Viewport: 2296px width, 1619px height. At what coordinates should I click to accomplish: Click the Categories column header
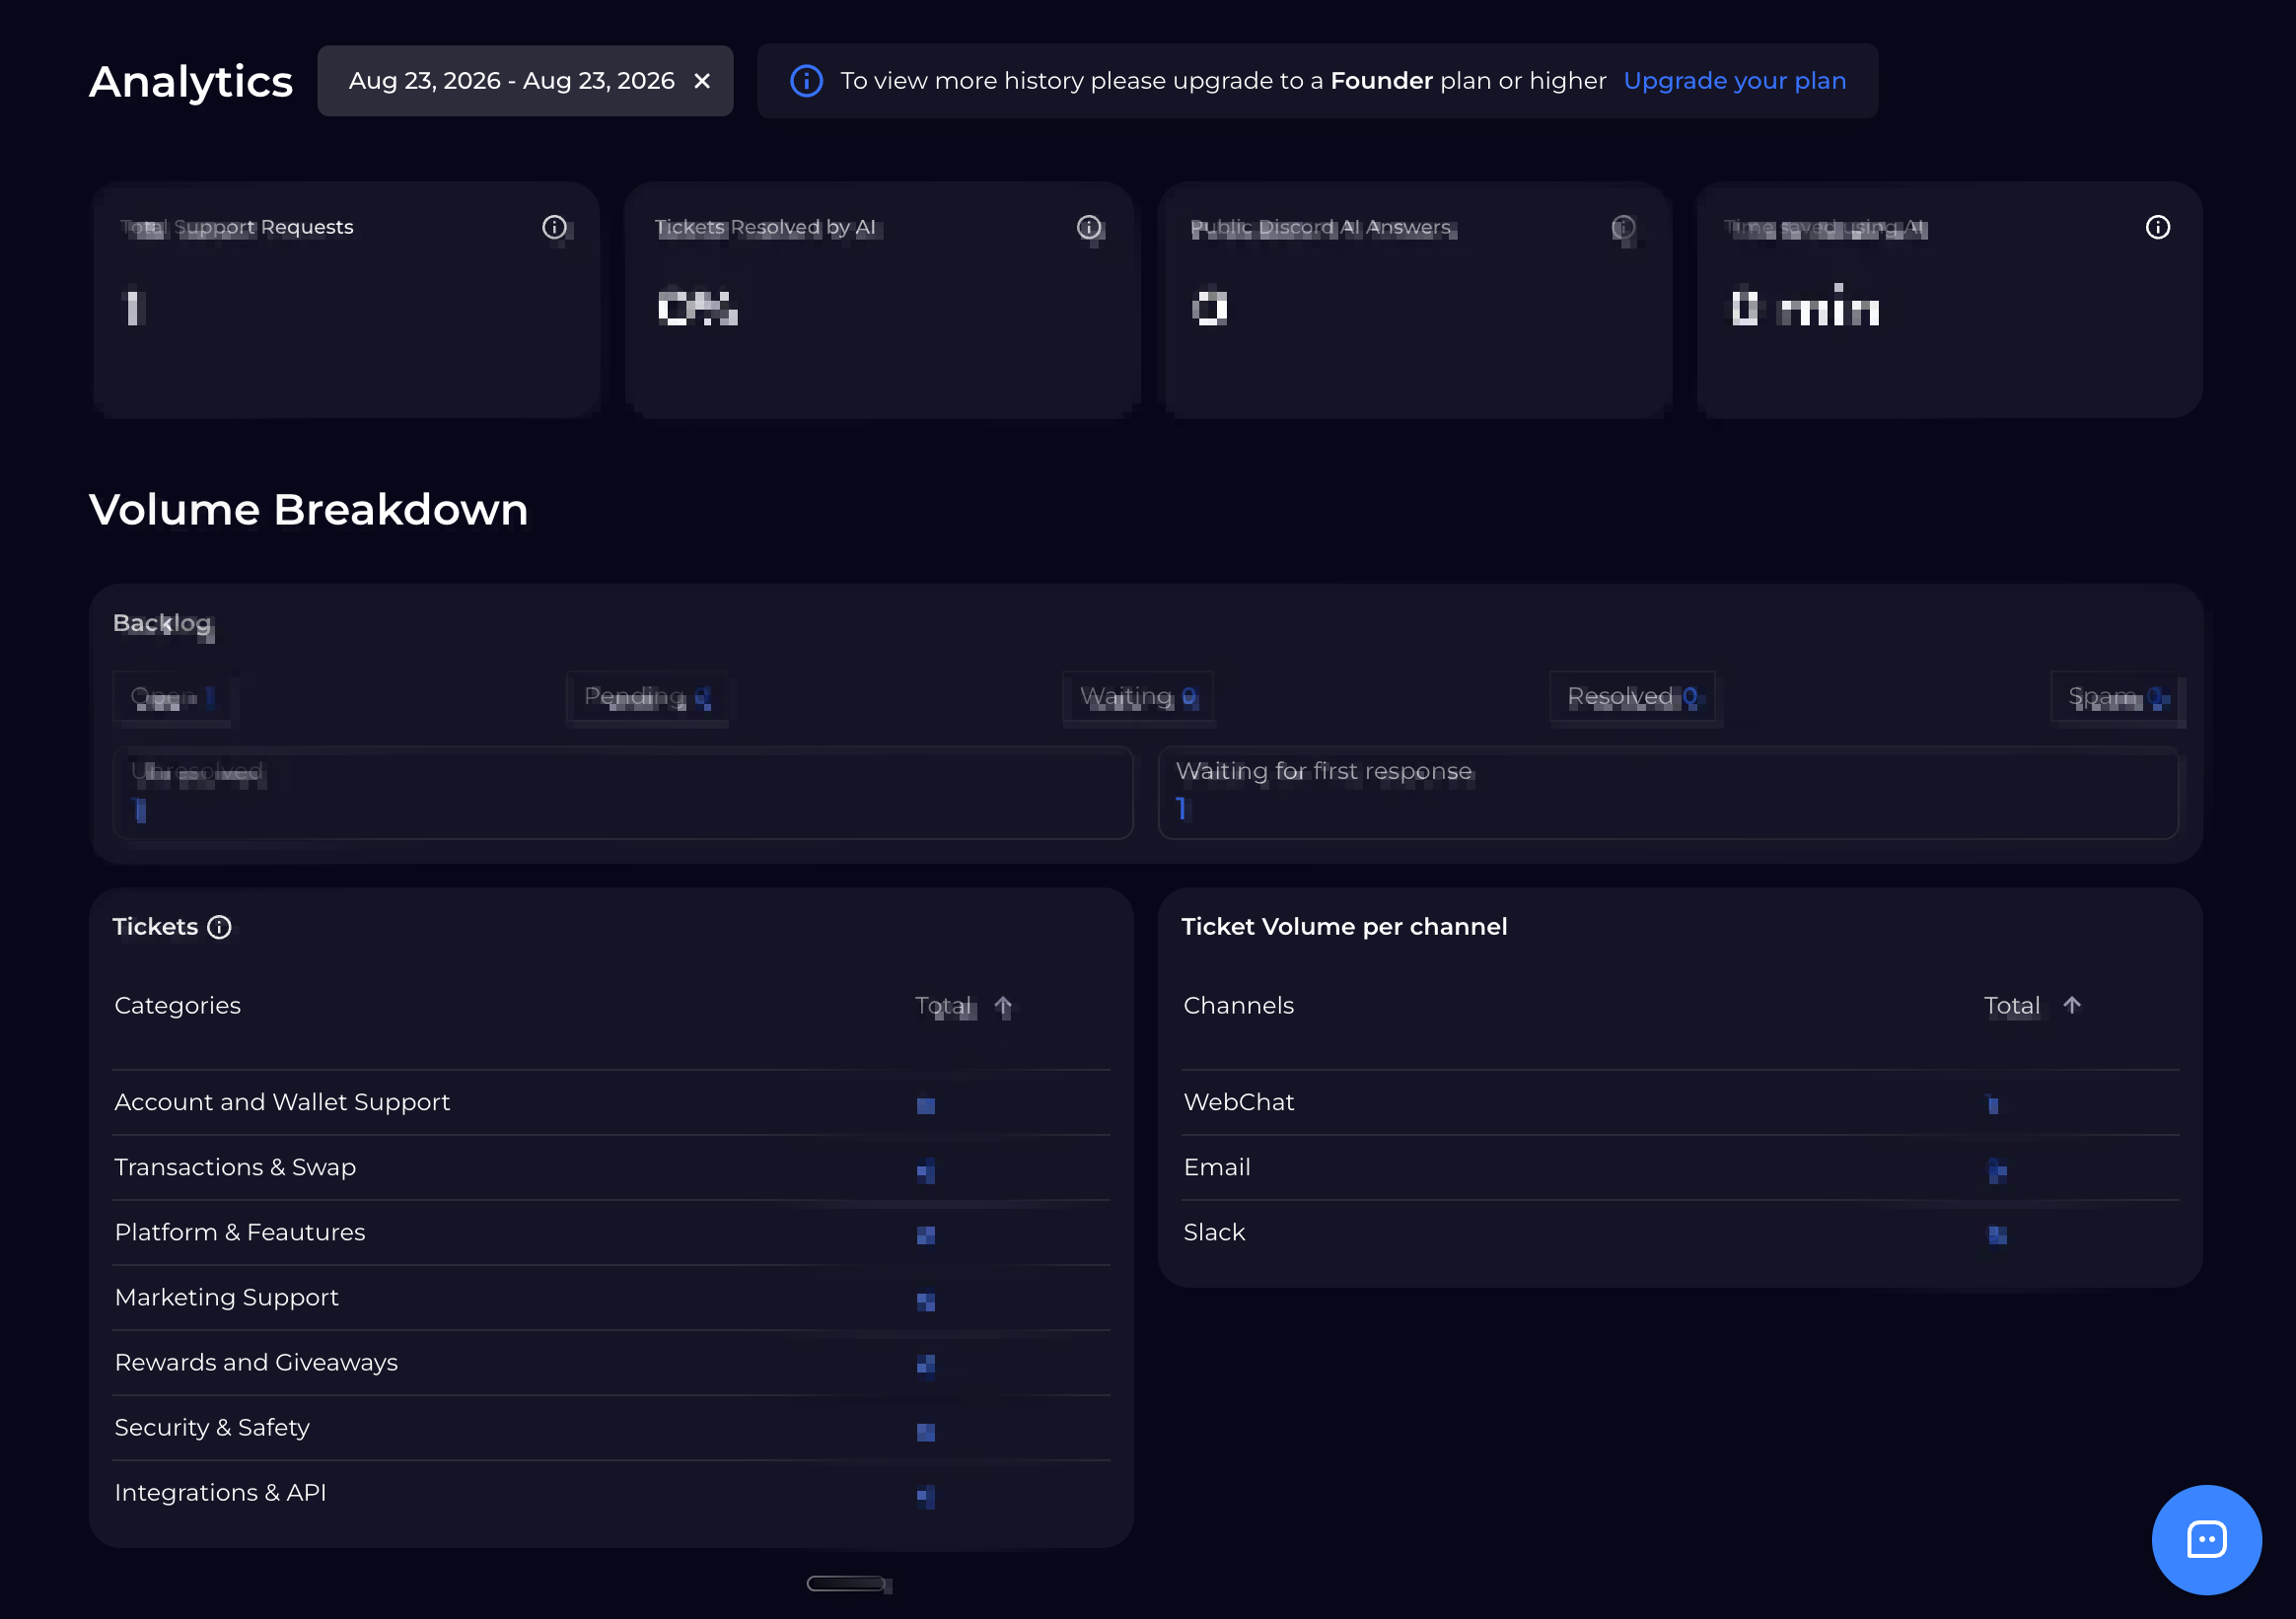177,1005
